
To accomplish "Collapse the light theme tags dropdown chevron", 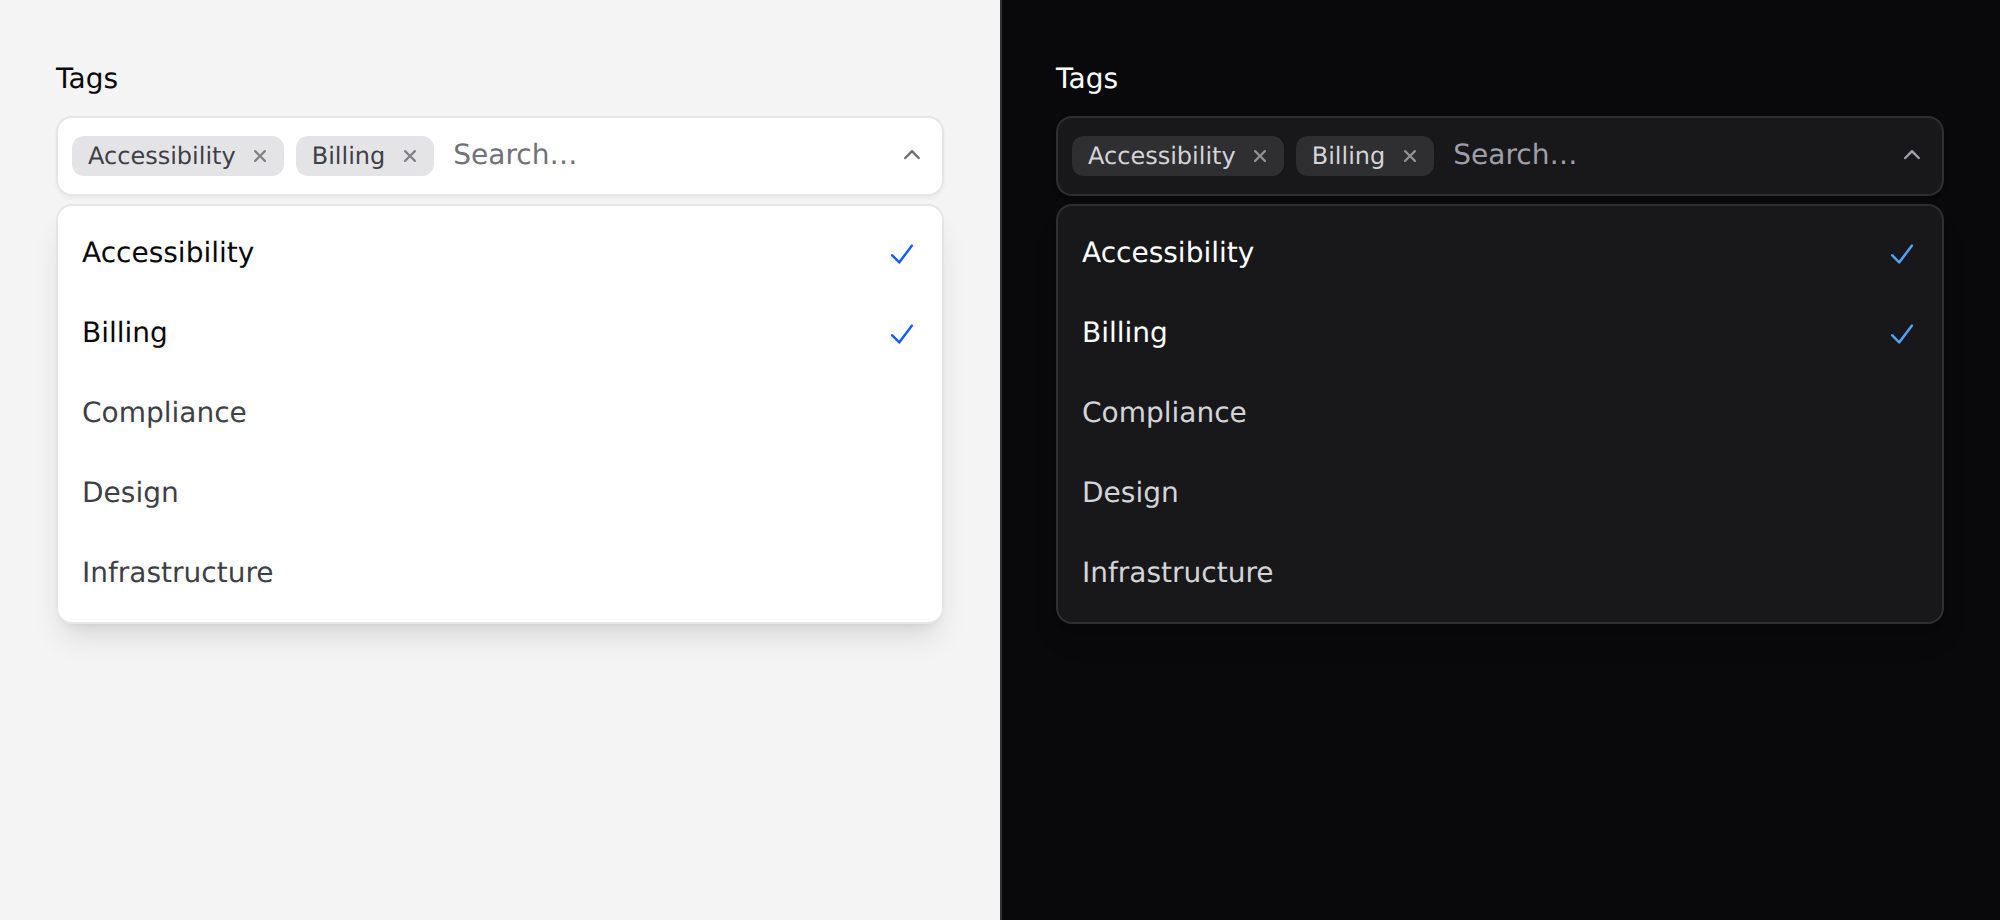I will pos(911,155).
